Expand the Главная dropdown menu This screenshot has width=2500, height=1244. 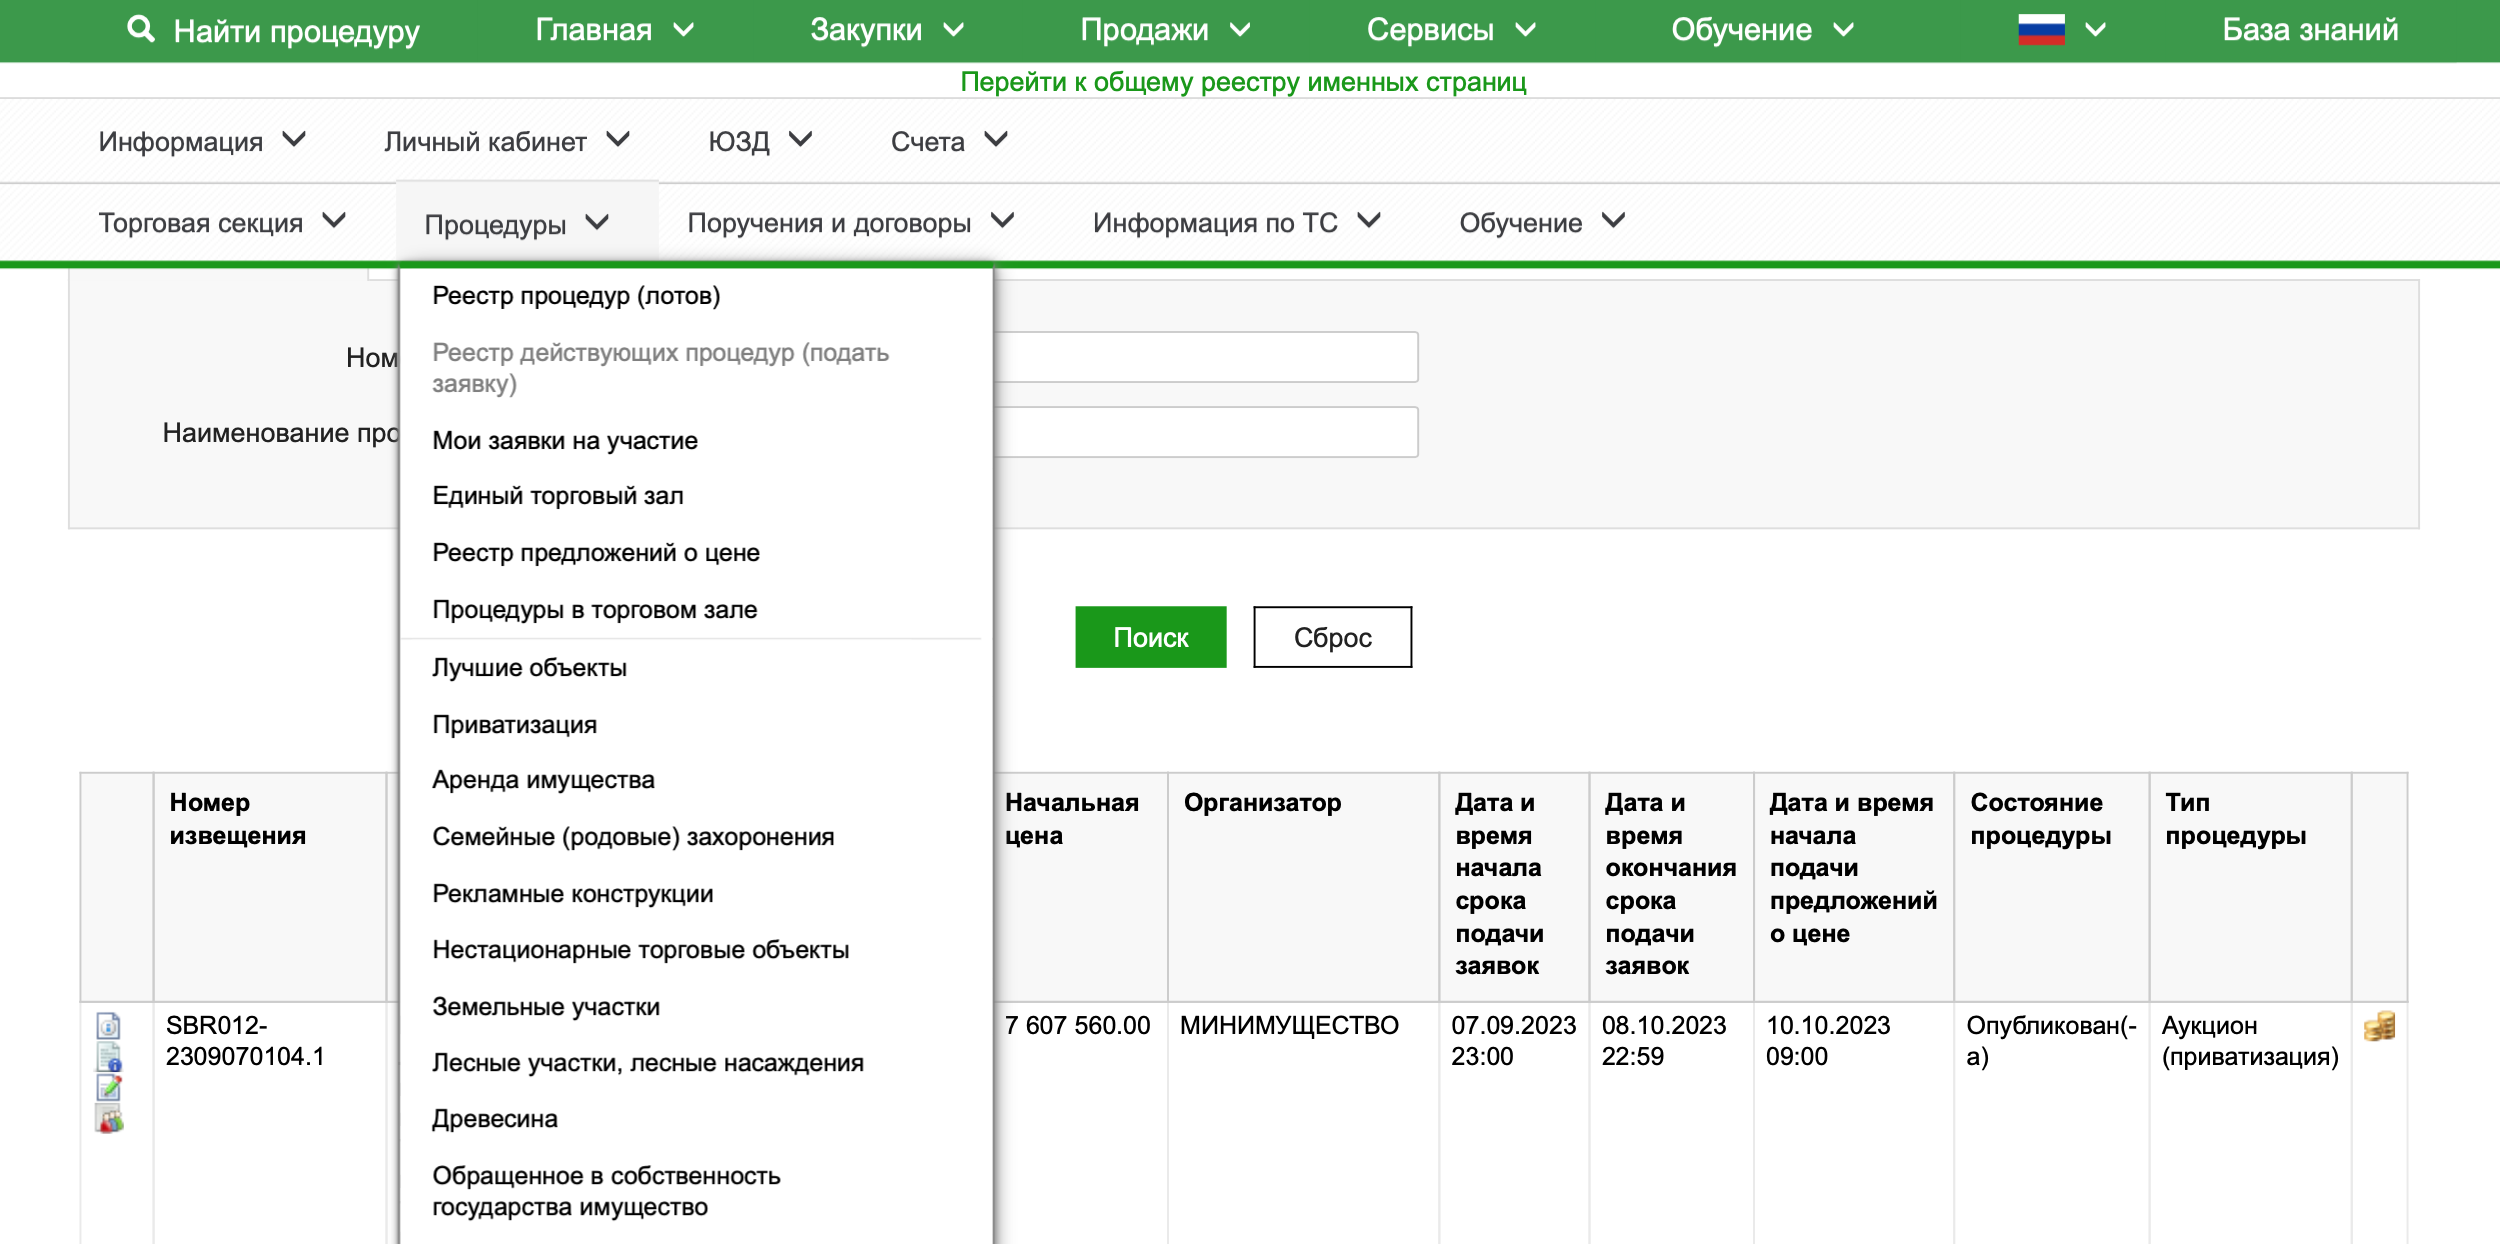click(x=614, y=30)
